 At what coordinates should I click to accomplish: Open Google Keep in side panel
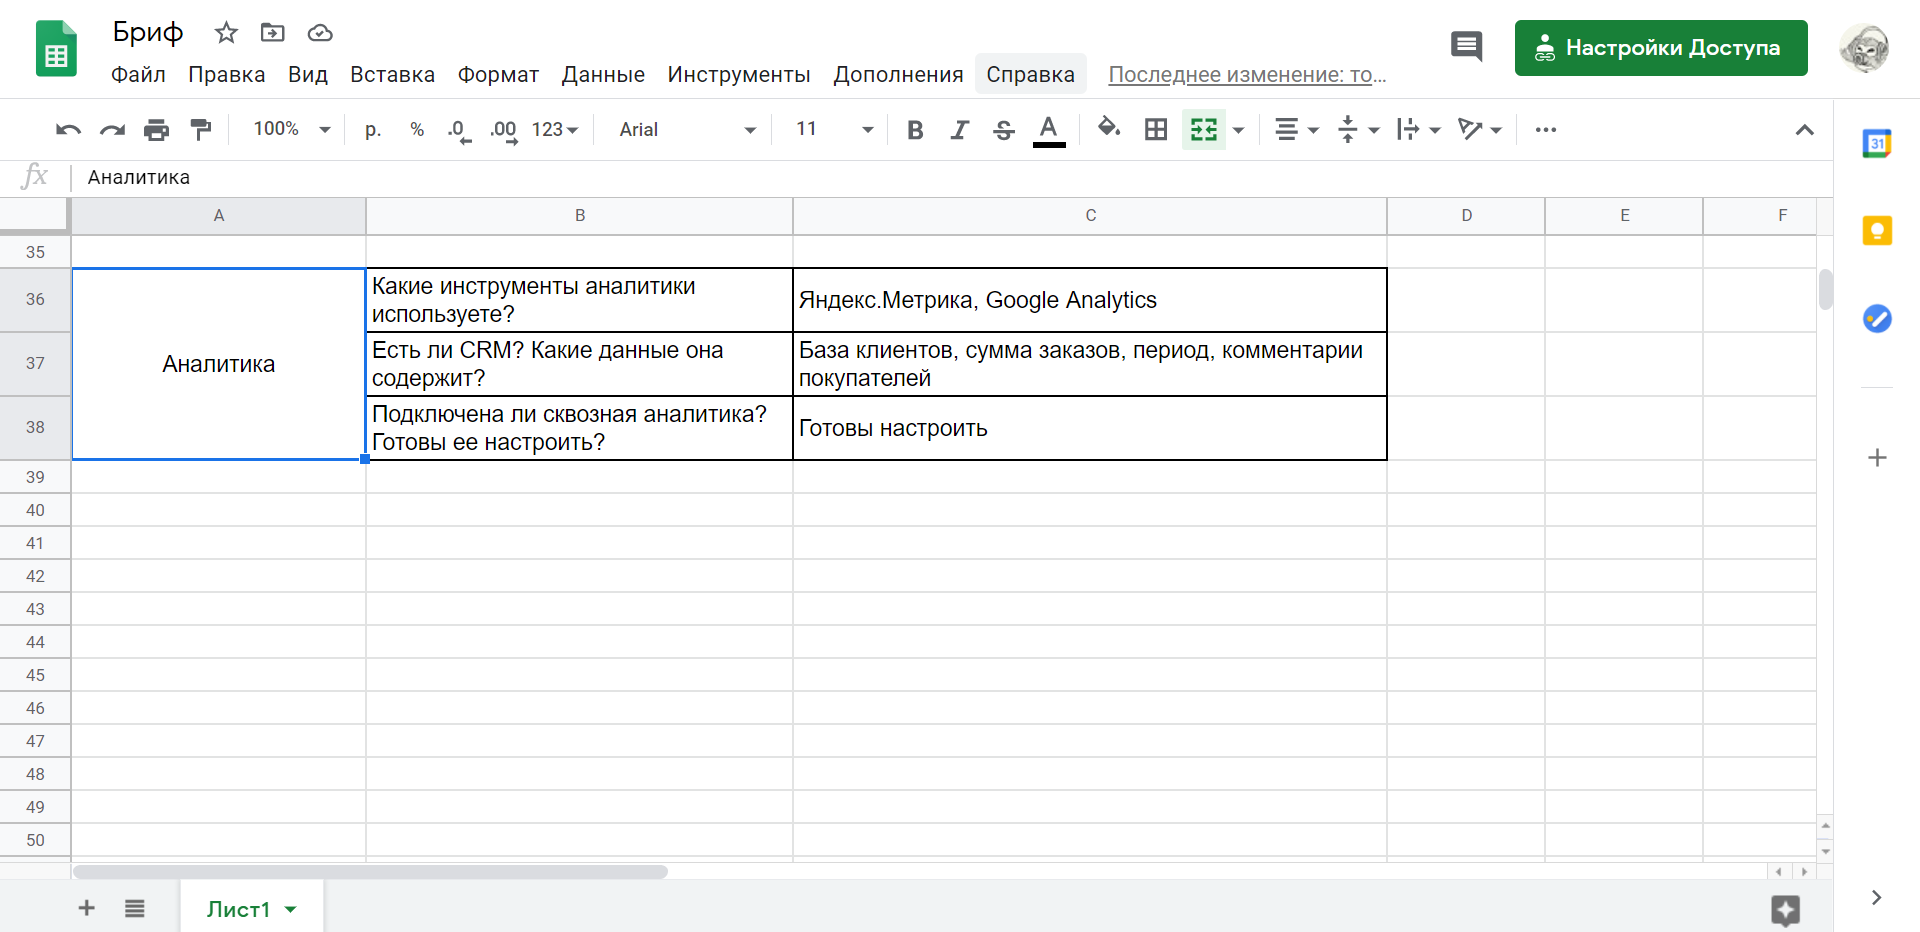pos(1877,232)
